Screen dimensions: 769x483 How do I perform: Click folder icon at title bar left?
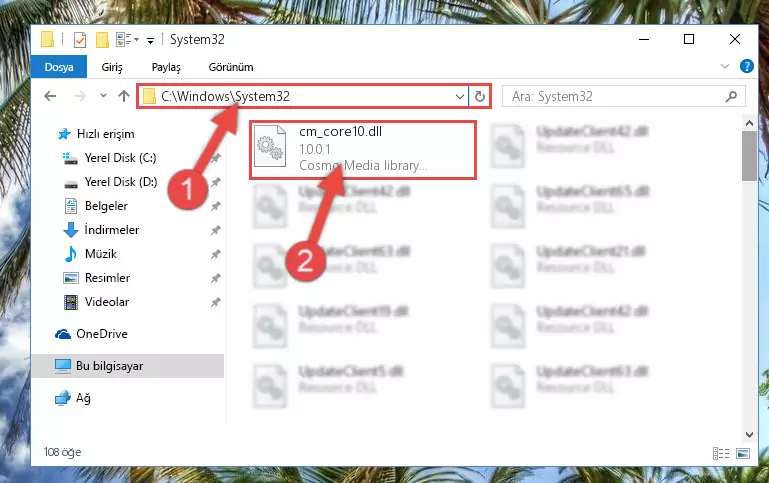[48, 40]
